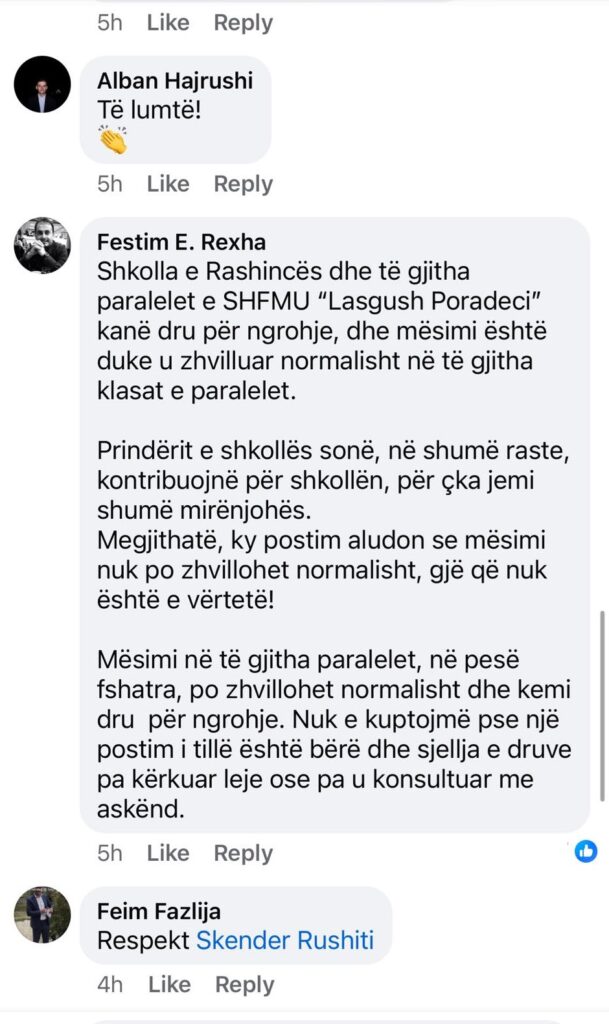The height and width of the screenshot is (1024, 609).
Task: Like Feim Fazlija's comment
Action: coord(169,984)
